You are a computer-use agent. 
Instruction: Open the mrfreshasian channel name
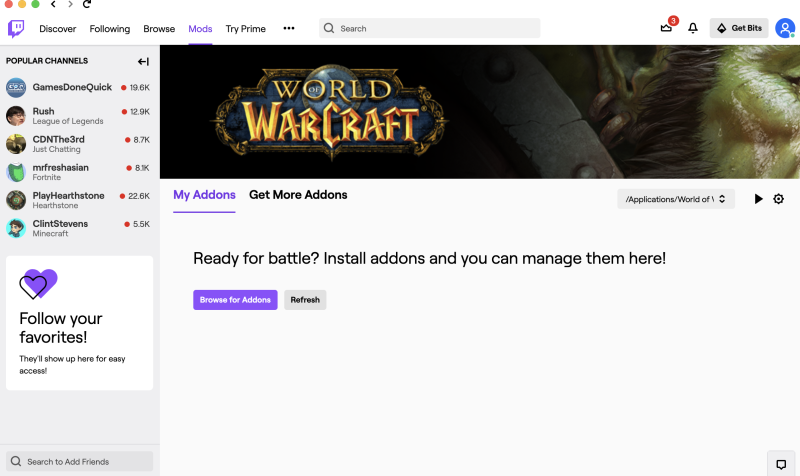pyautogui.click(x=61, y=167)
